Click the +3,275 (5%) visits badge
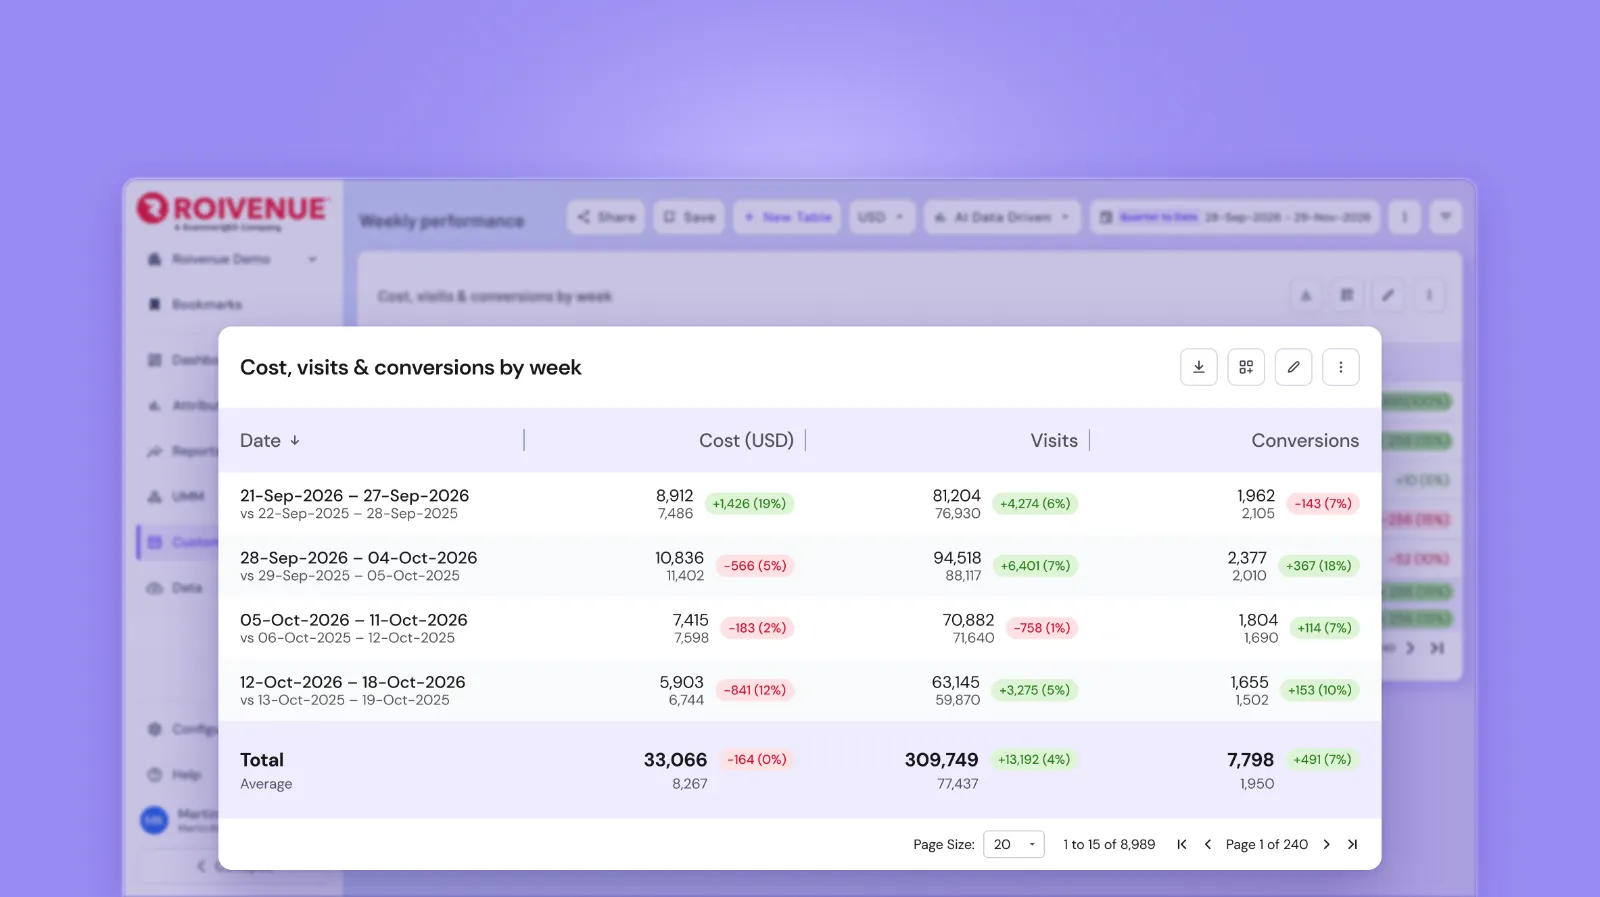This screenshot has height=897, width=1600. [1034, 690]
